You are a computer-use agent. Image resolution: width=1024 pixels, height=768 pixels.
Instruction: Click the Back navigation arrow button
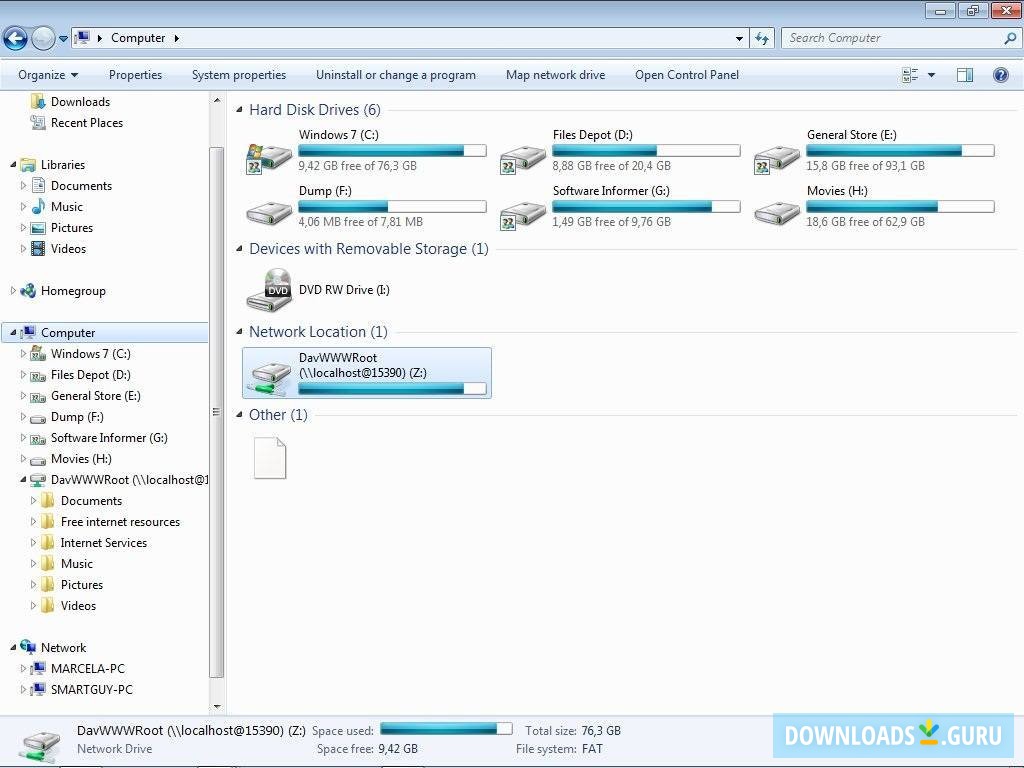pos(16,39)
